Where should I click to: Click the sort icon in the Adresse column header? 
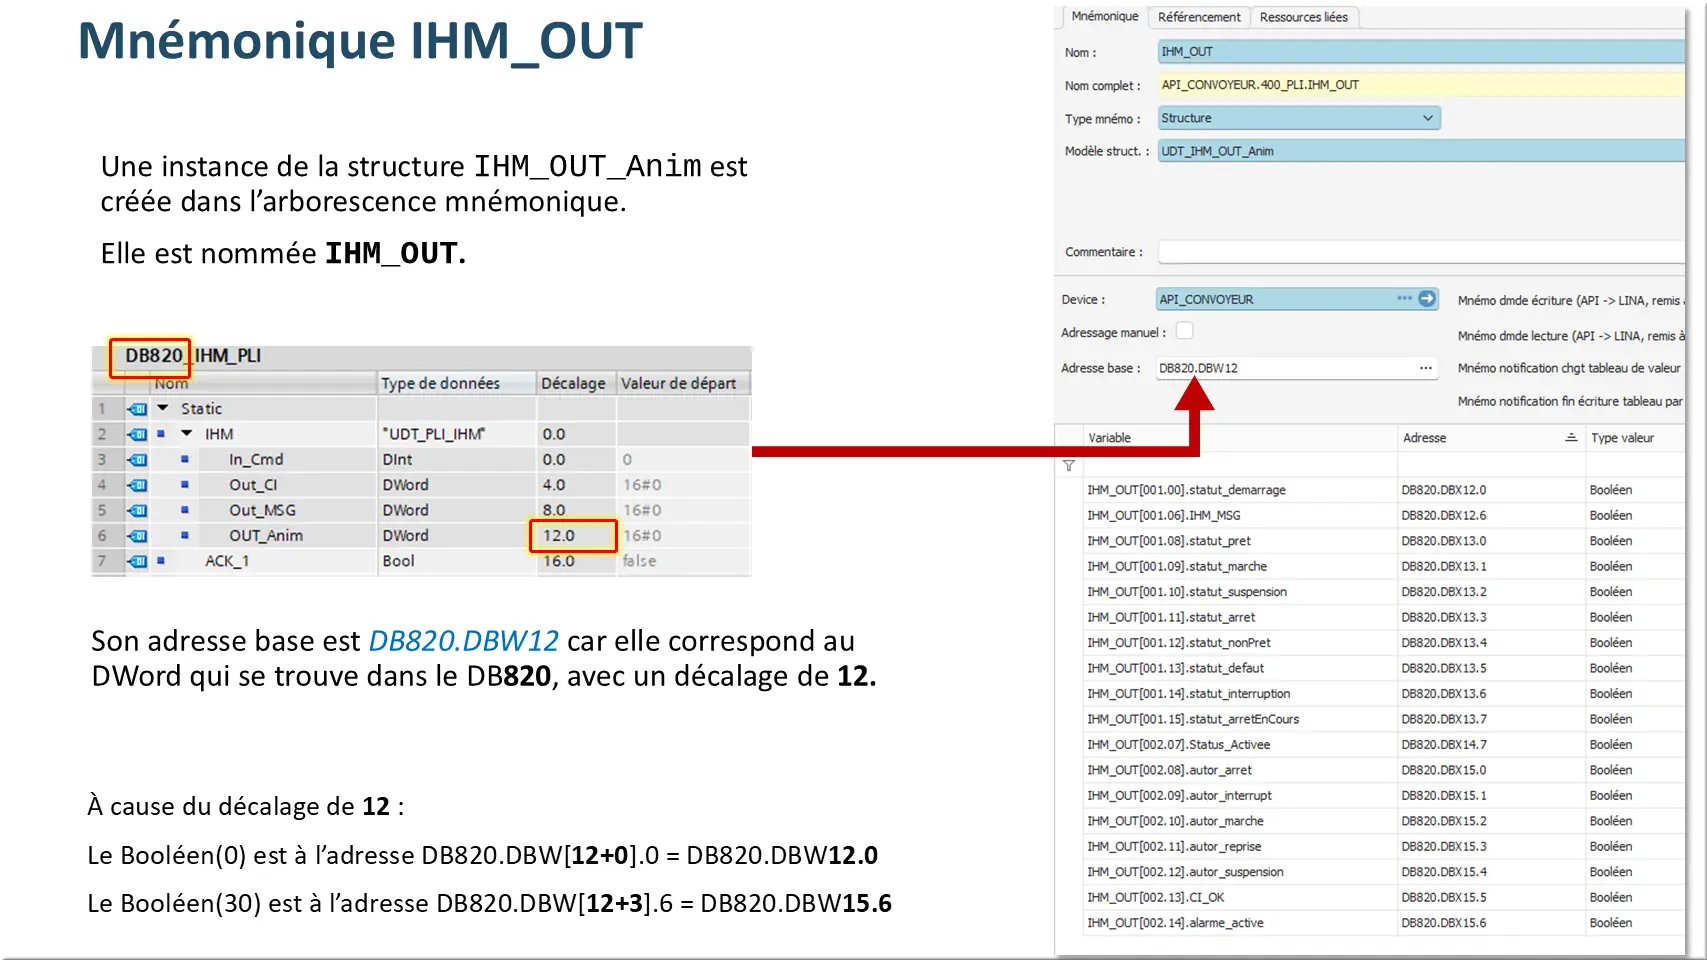point(1571,438)
